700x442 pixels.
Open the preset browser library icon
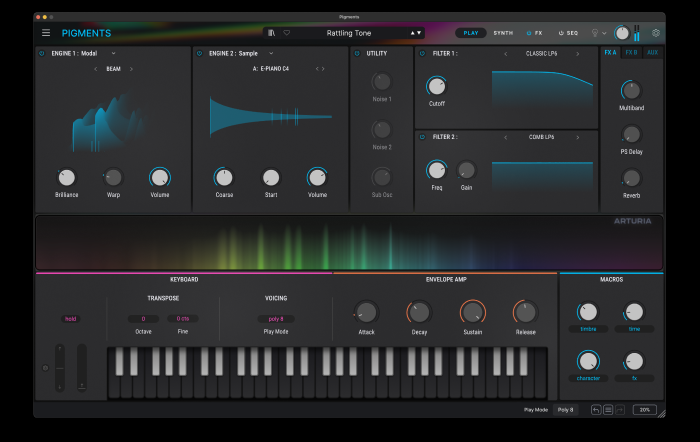[x=271, y=33]
